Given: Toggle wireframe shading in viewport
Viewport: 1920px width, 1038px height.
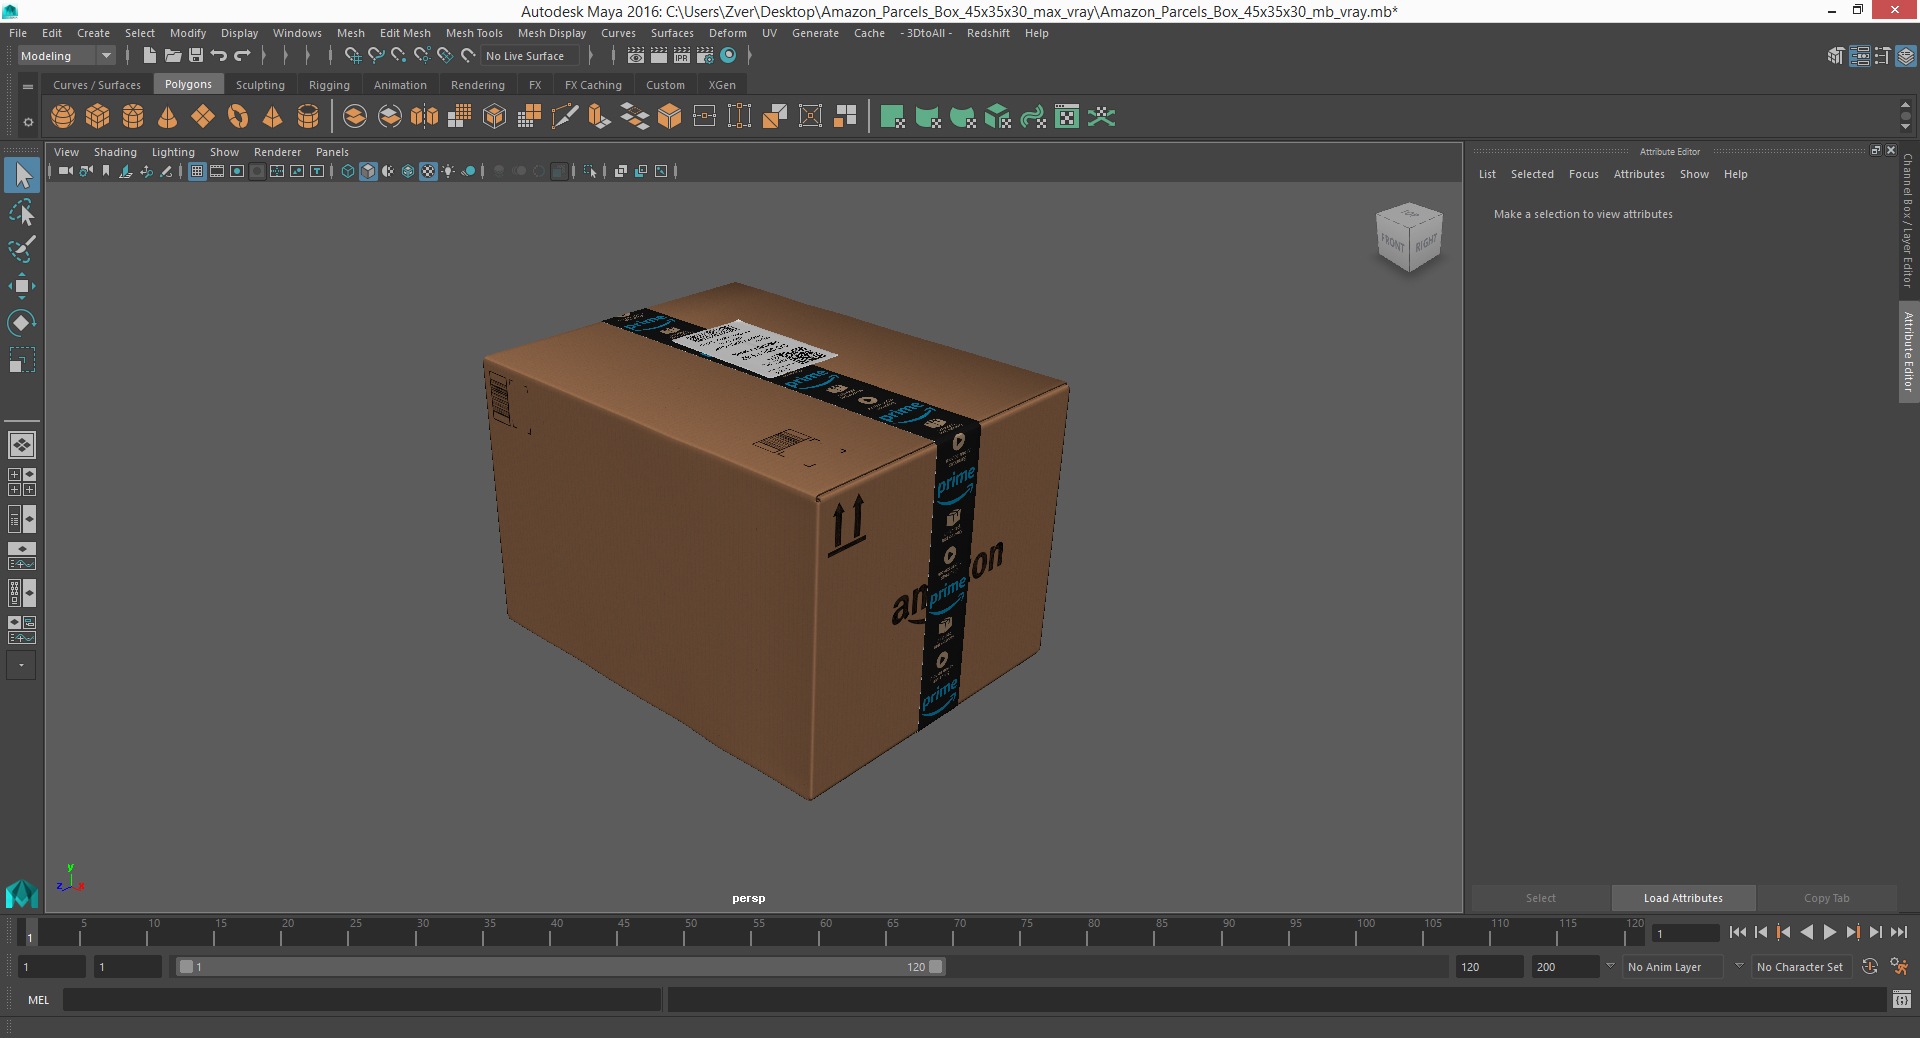Looking at the screenshot, I should [x=348, y=172].
